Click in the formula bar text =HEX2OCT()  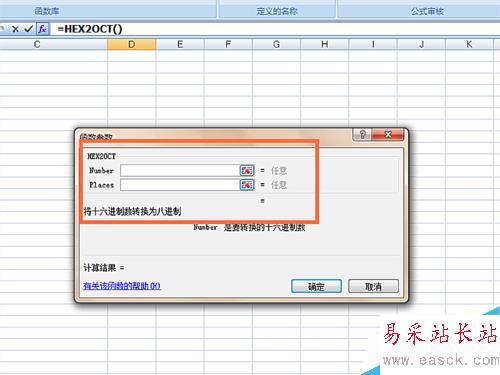[x=90, y=29]
